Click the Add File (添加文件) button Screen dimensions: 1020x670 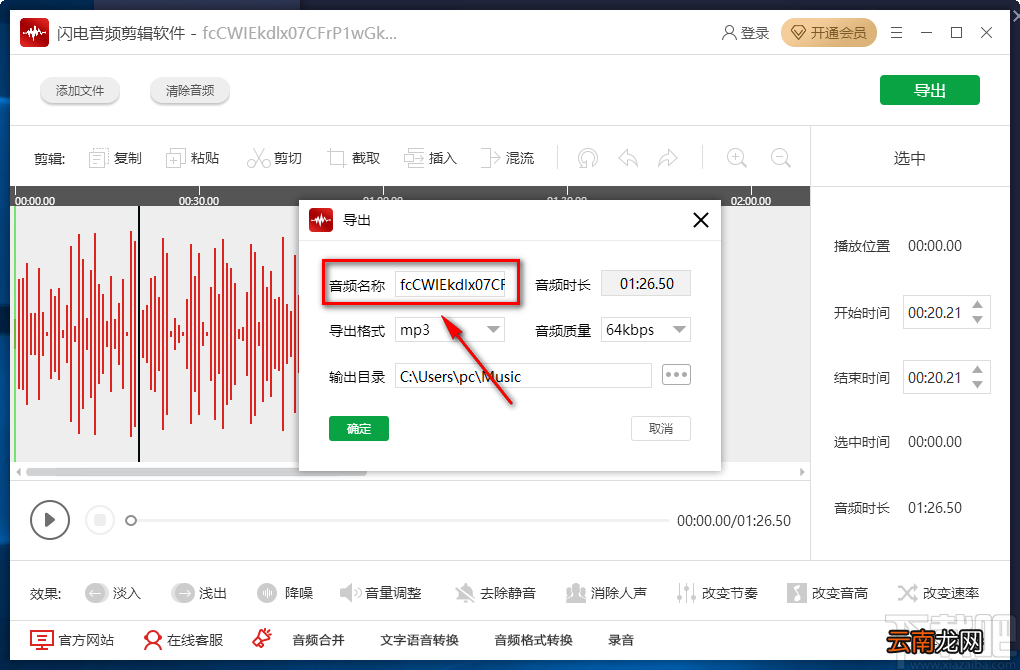click(80, 90)
